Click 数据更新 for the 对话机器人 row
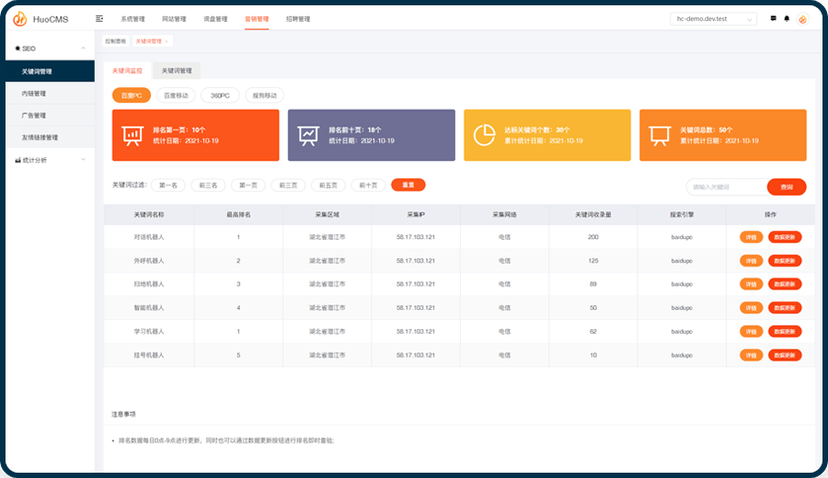 click(x=785, y=237)
